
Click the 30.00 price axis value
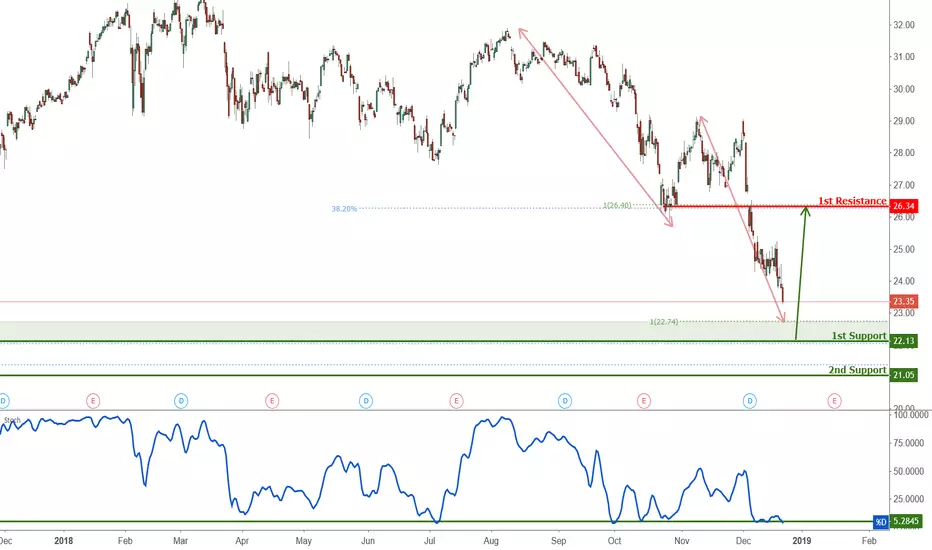903,89
